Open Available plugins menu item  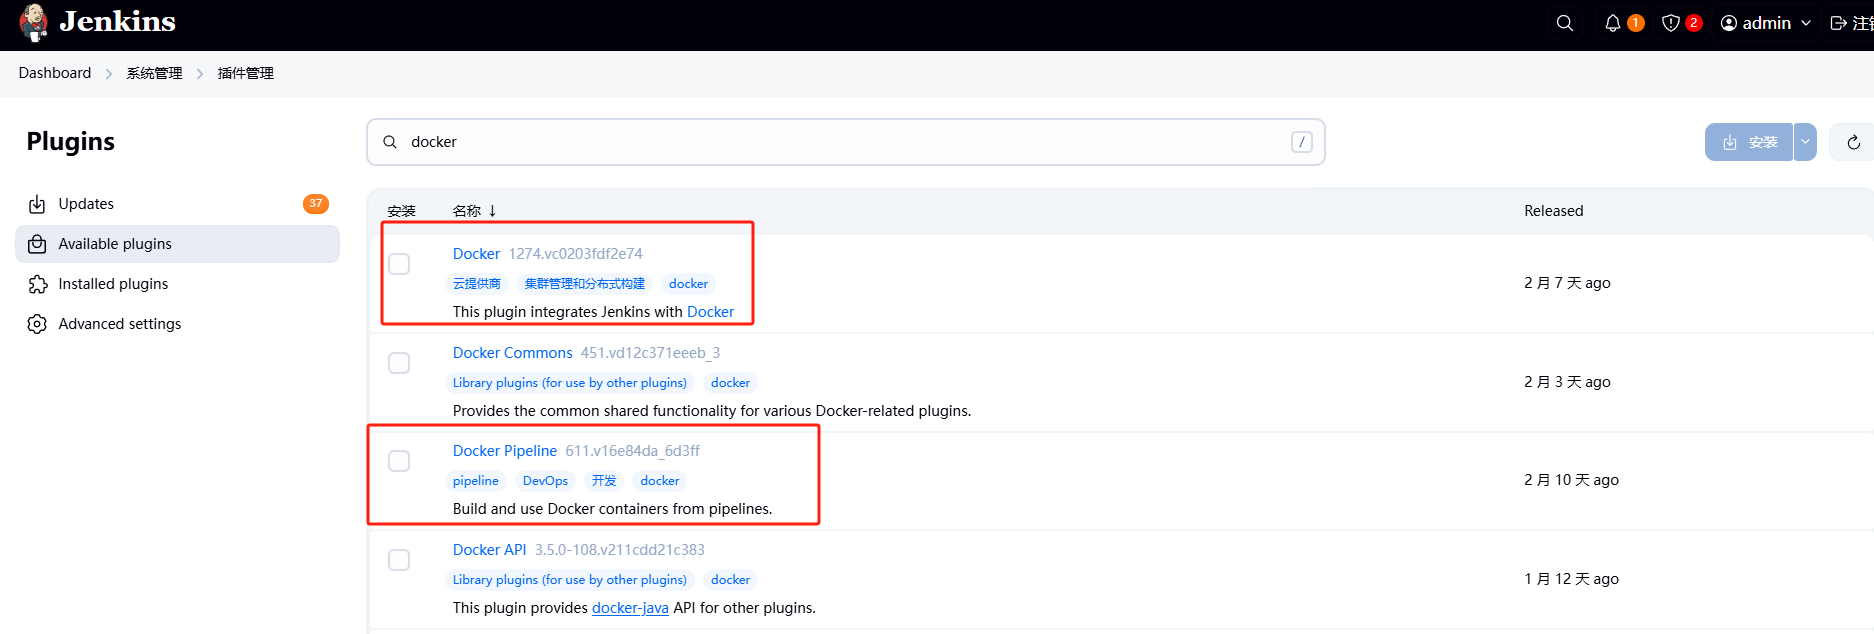point(177,244)
